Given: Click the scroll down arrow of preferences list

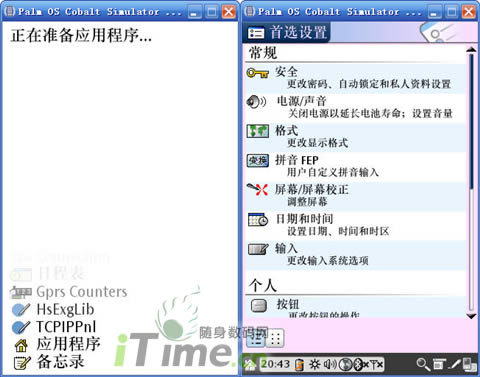Looking at the screenshot, I should coord(471,316).
